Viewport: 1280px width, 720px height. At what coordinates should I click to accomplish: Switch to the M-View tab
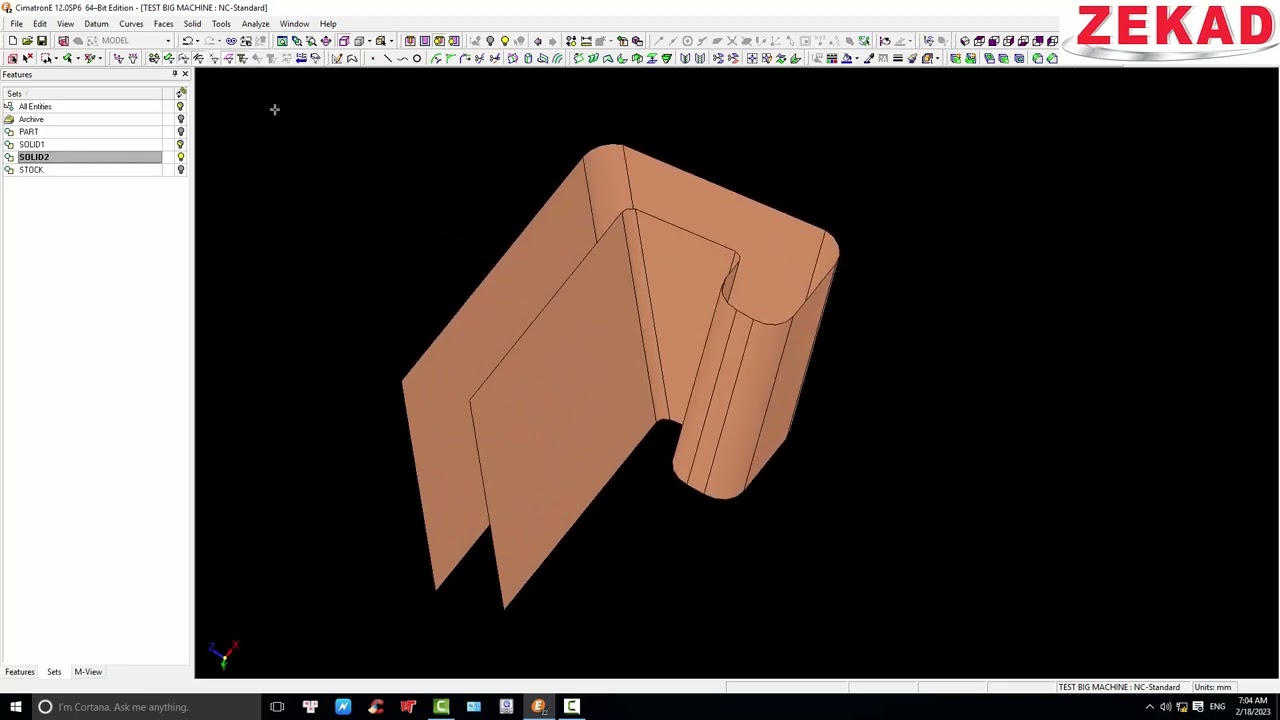[88, 672]
